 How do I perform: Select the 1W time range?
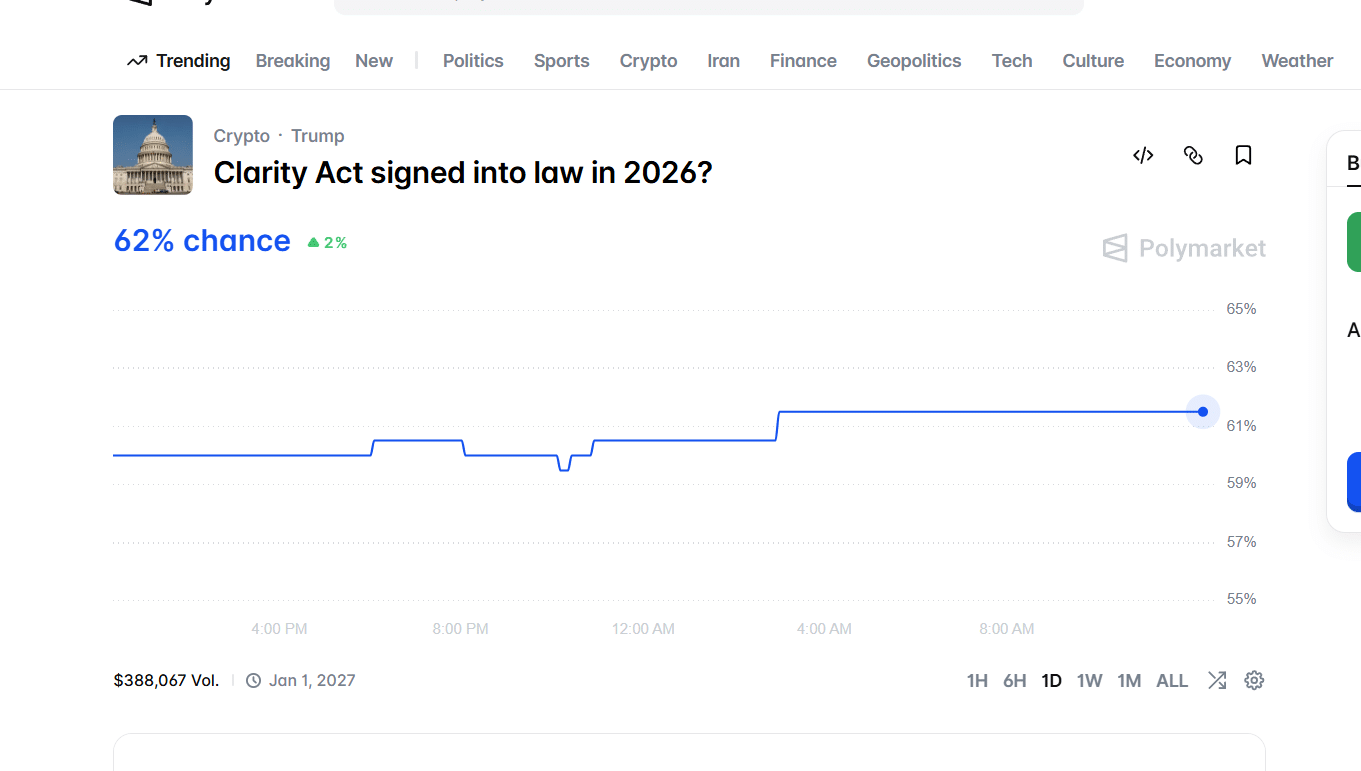click(x=1089, y=681)
